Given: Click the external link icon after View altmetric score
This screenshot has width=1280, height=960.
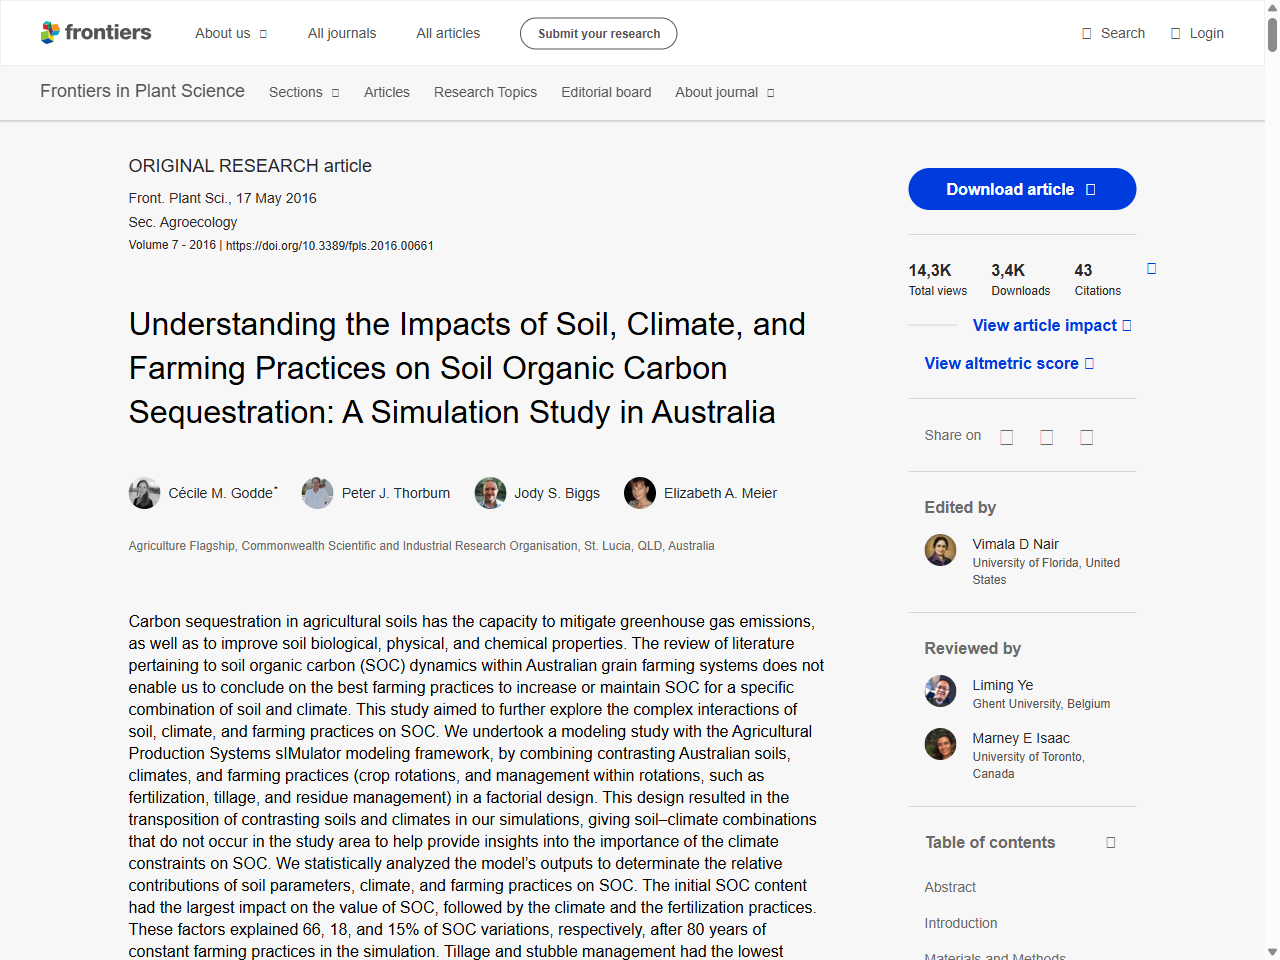Looking at the screenshot, I should pos(1089,363).
